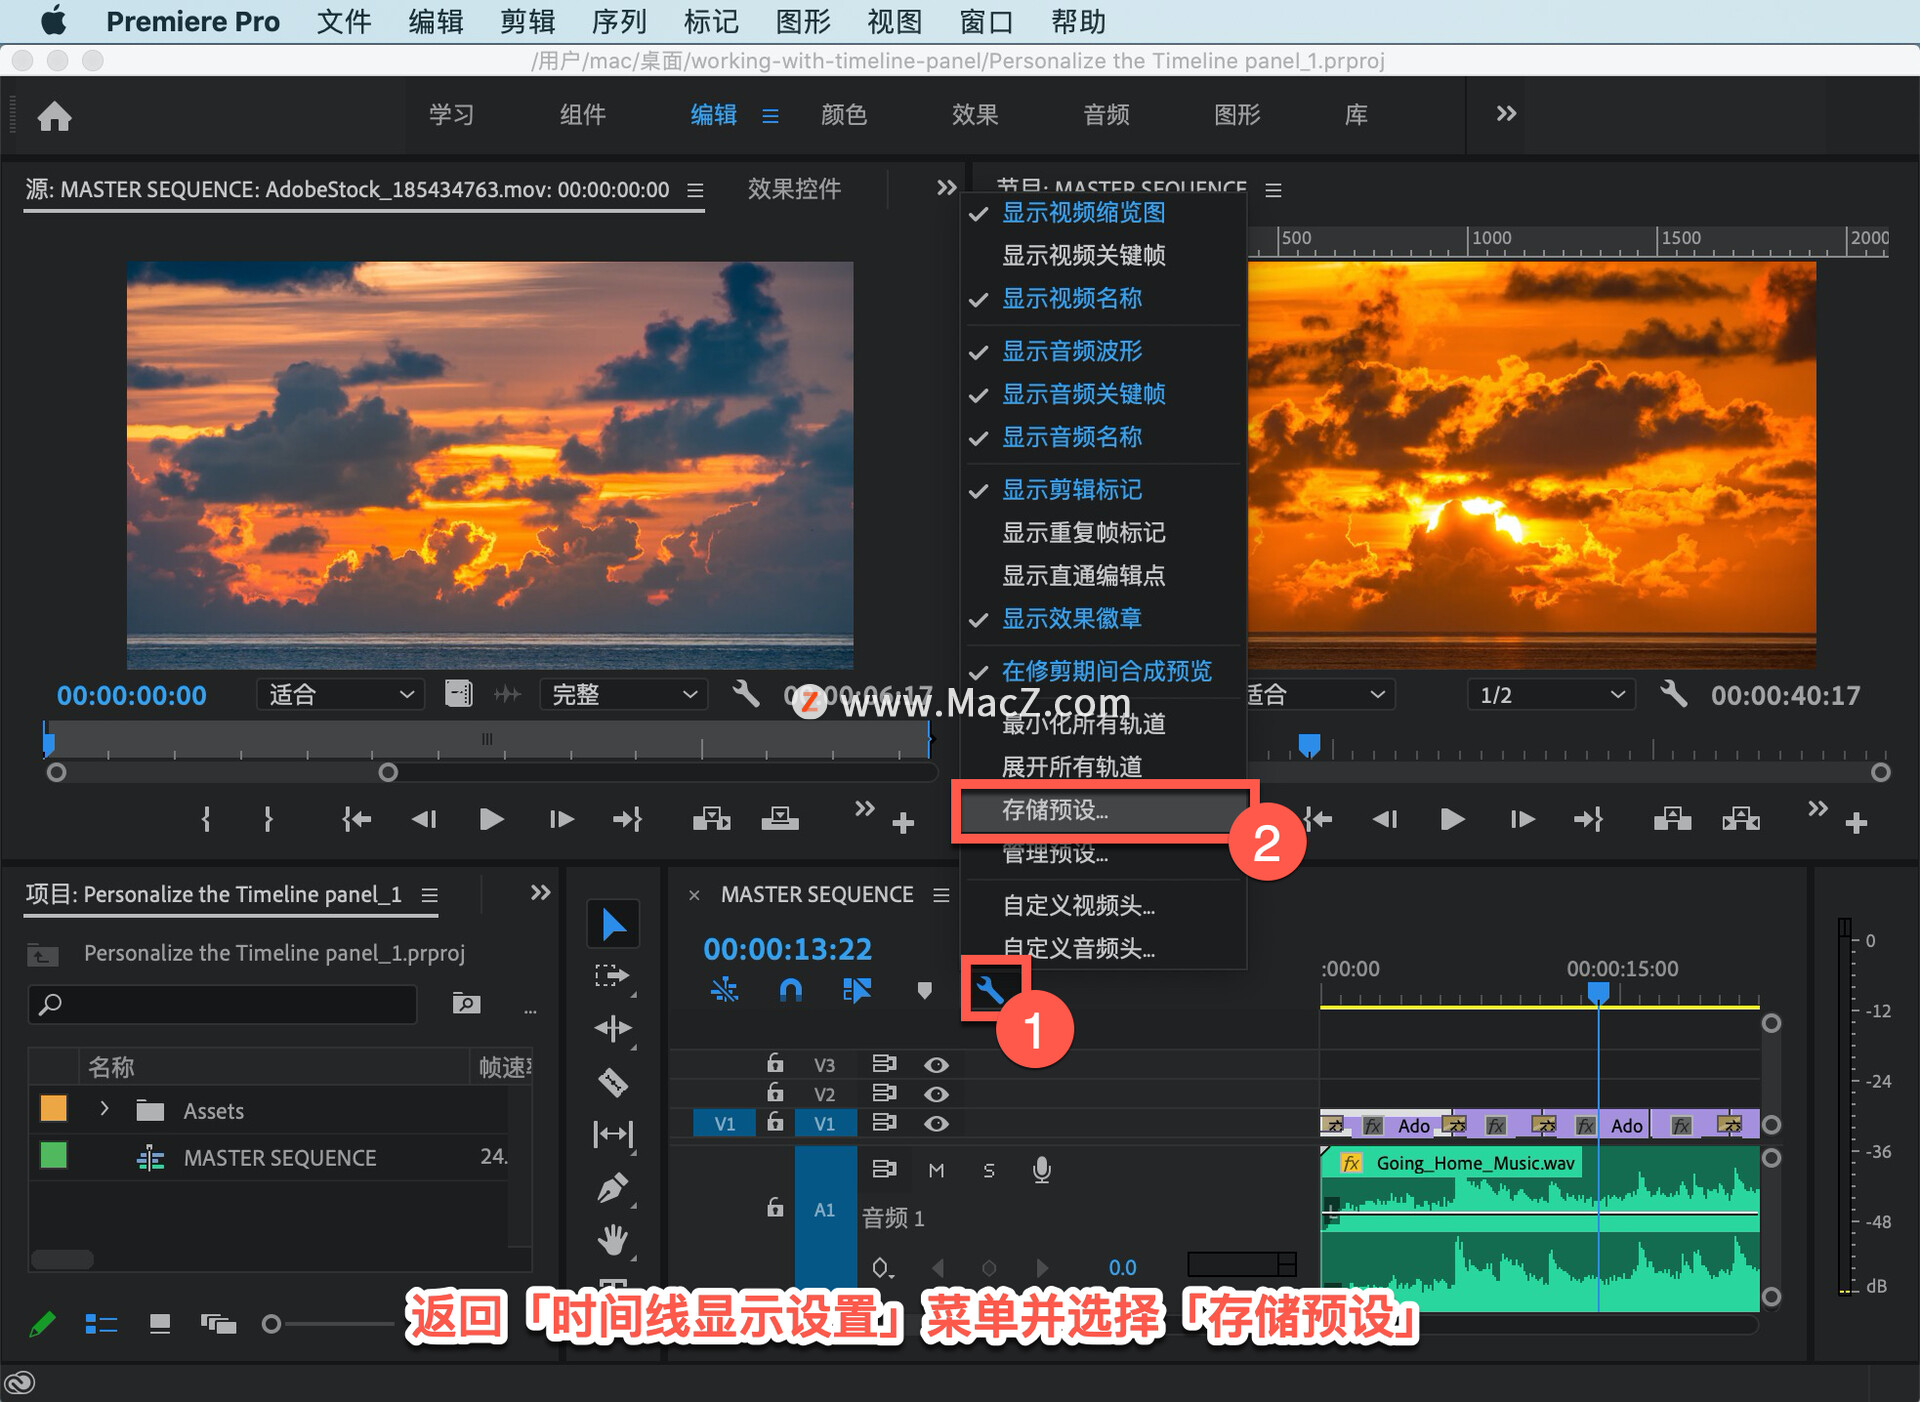Select the Hand tool
This screenshot has height=1402, width=1920.
pyautogui.click(x=612, y=1240)
